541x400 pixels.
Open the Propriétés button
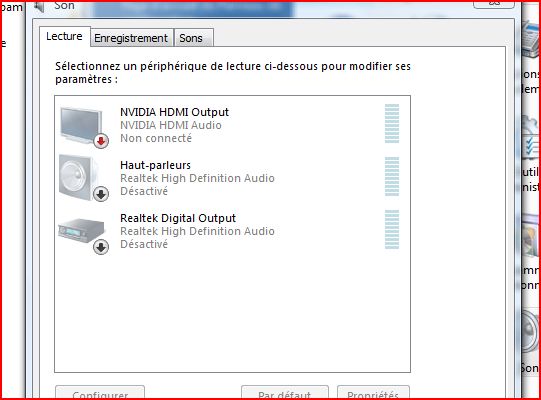point(373,393)
